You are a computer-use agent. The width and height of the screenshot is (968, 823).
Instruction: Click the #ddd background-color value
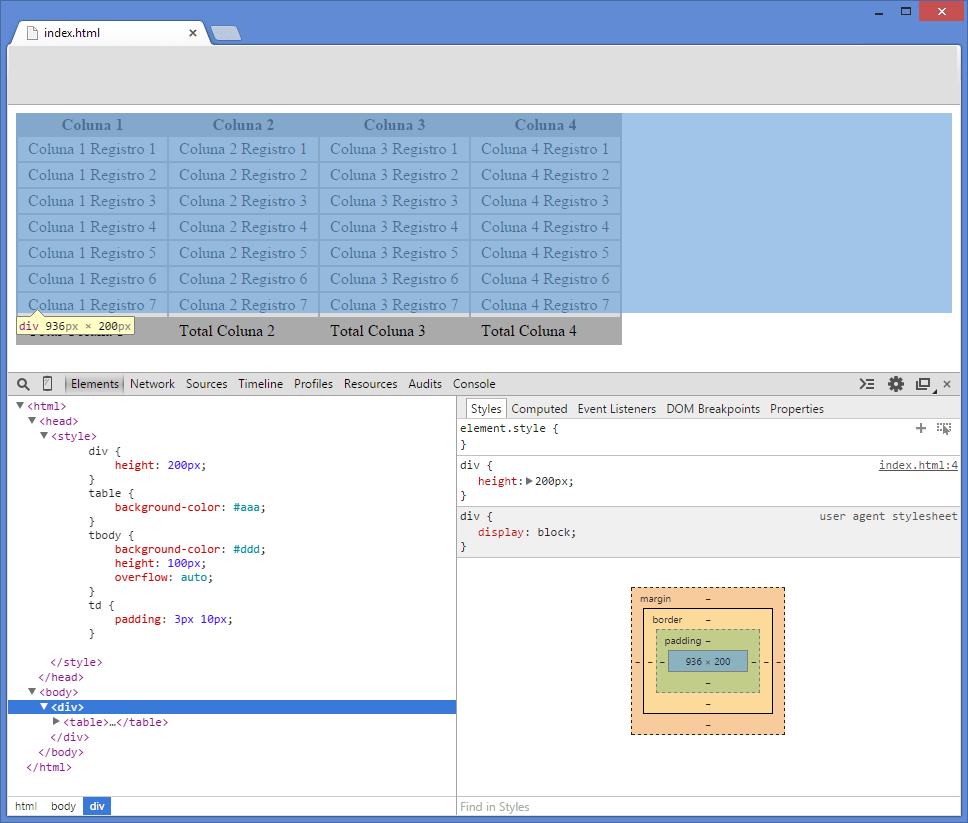[x=246, y=549]
